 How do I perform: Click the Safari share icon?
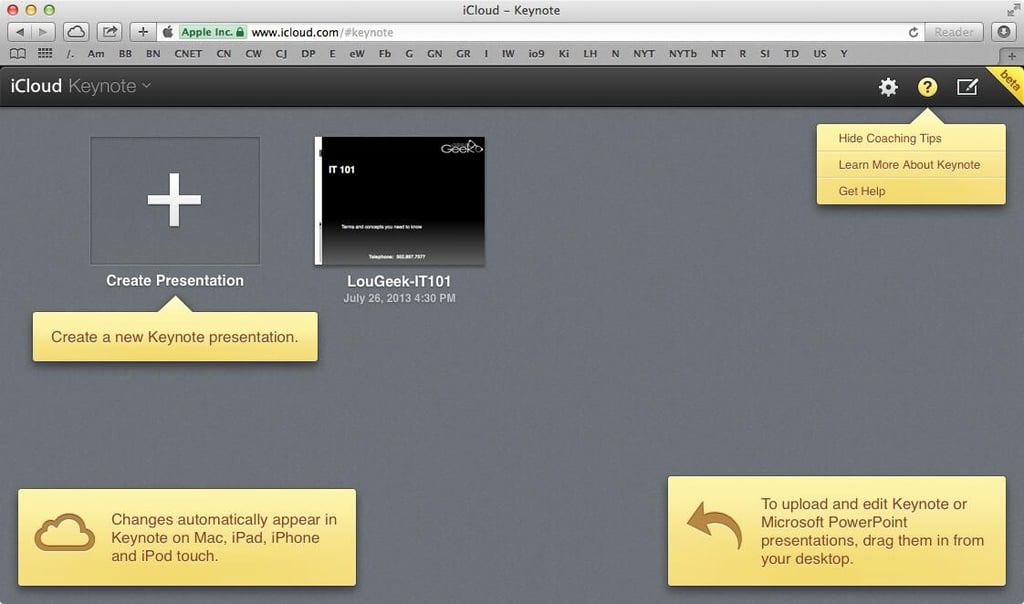tap(110, 31)
